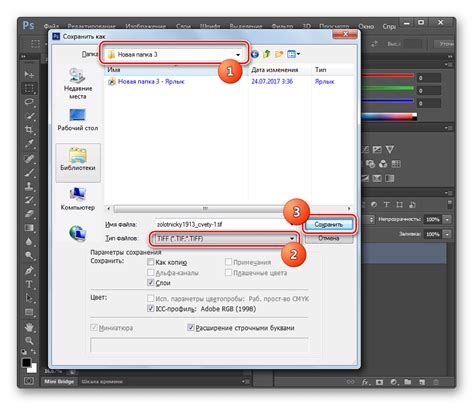Sort by Имя column header

(176, 70)
